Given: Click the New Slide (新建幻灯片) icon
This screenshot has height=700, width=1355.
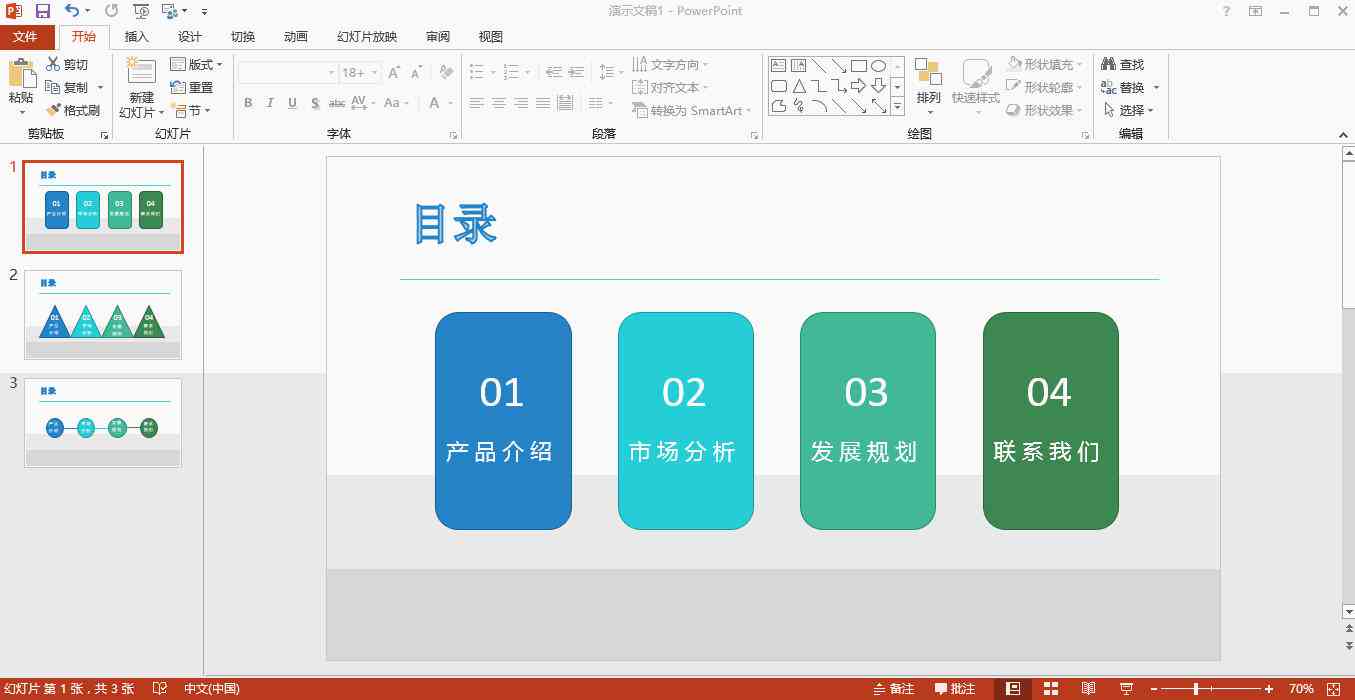Looking at the screenshot, I should tap(142, 72).
